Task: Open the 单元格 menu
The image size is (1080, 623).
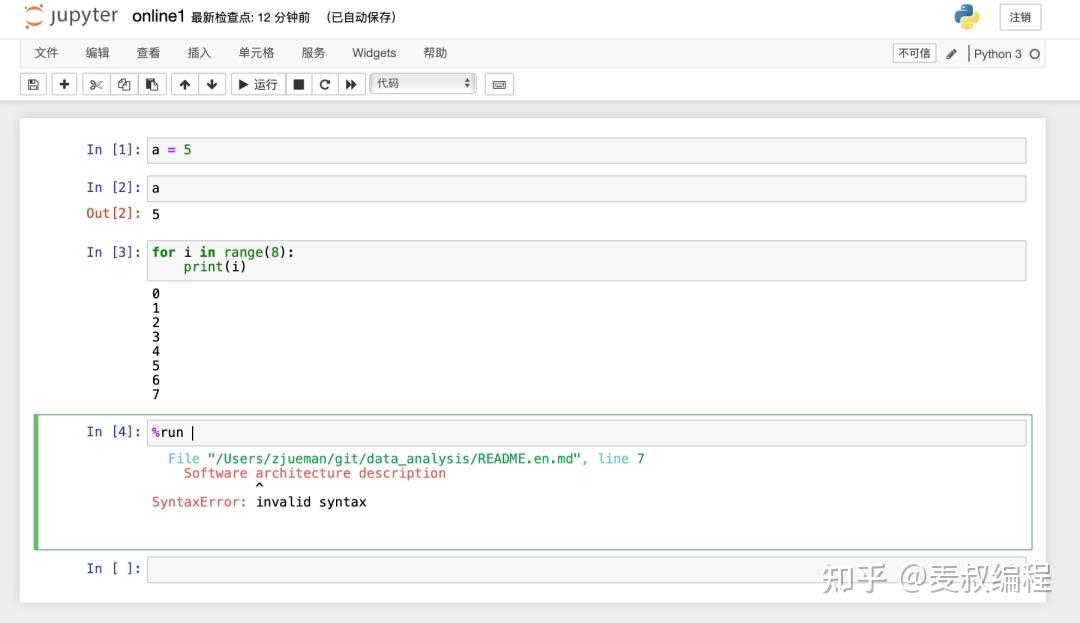Action: (256, 52)
